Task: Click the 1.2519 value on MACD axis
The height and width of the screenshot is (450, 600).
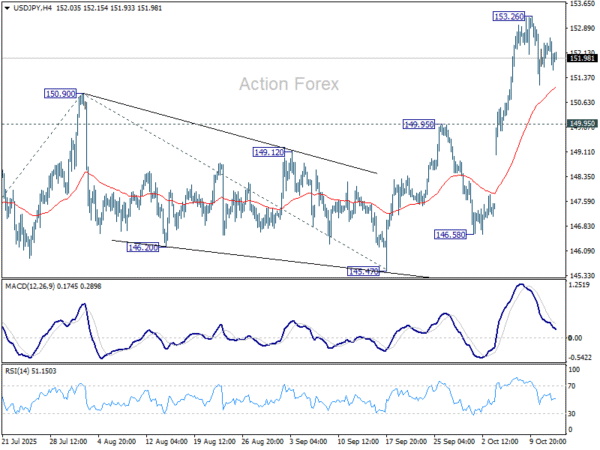Action: point(580,285)
